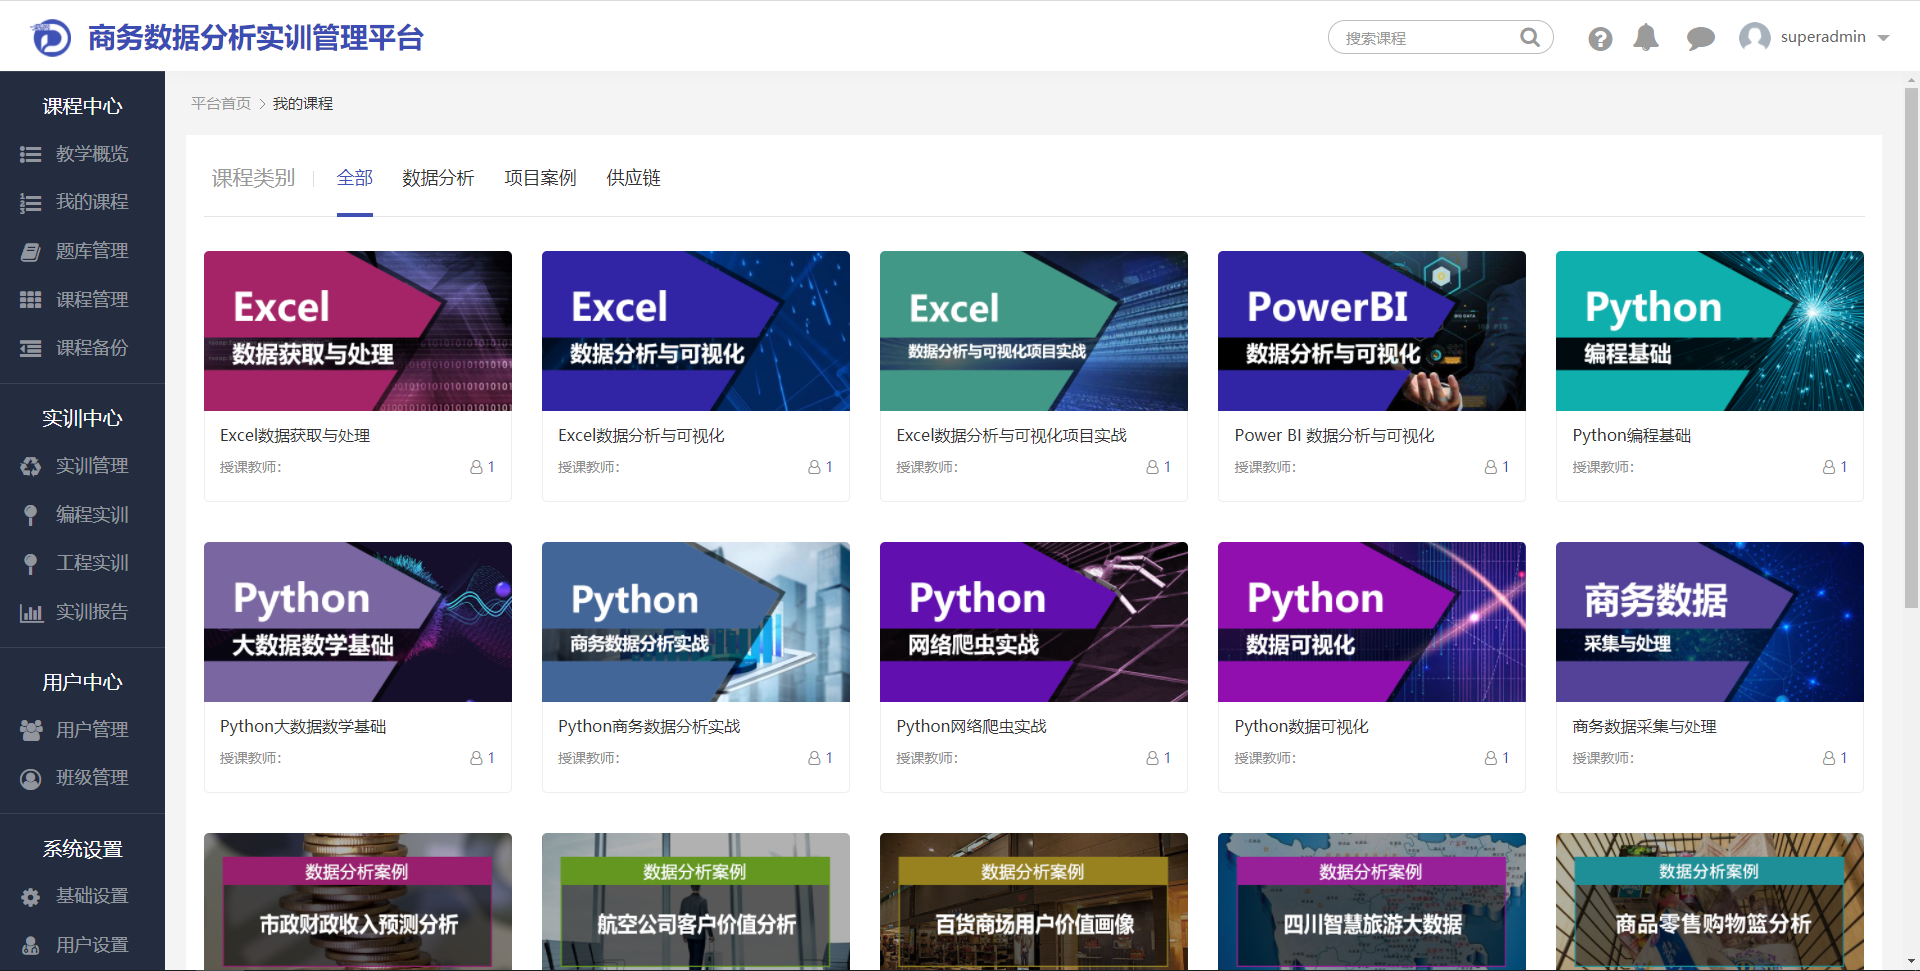Click the 题库管理 book icon
1920x971 pixels.
coord(31,251)
